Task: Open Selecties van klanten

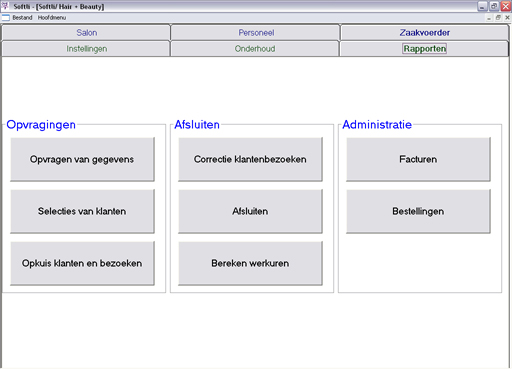Action: [x=82, y=211]
